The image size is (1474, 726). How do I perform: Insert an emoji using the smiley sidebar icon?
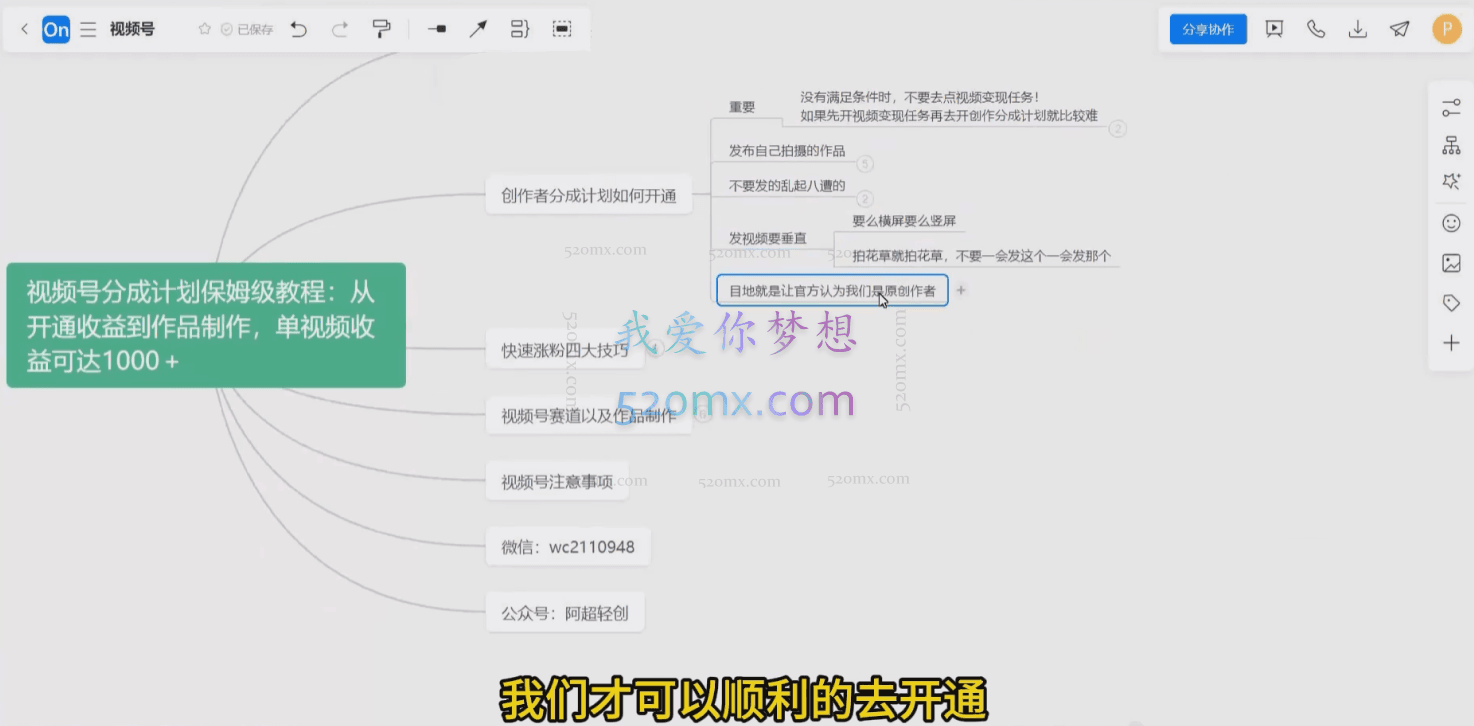tap(1450, 223)
